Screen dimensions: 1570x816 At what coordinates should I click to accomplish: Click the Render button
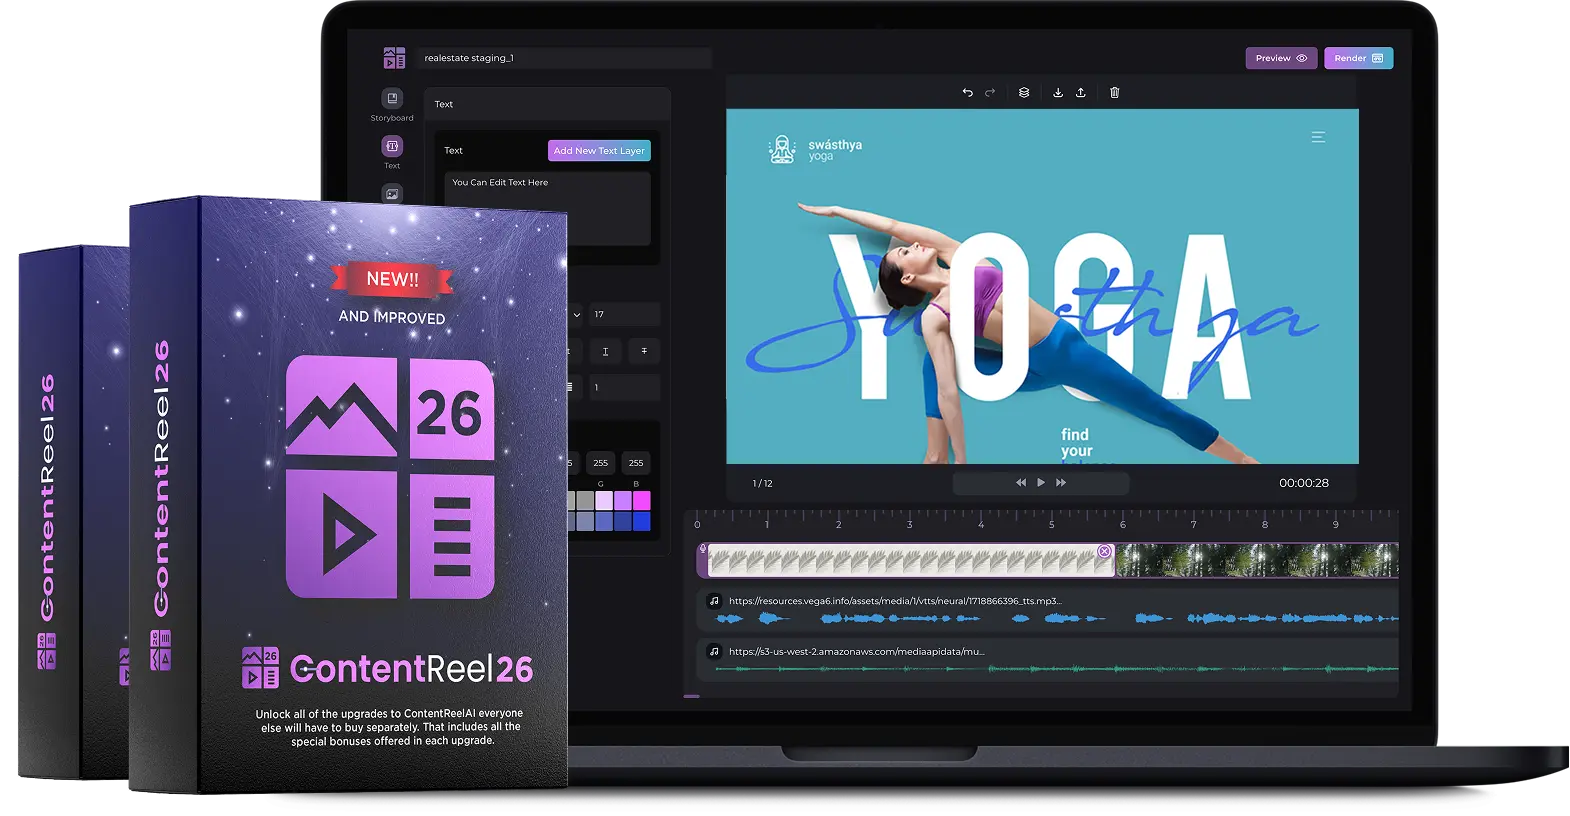[x=1358, y=58]
